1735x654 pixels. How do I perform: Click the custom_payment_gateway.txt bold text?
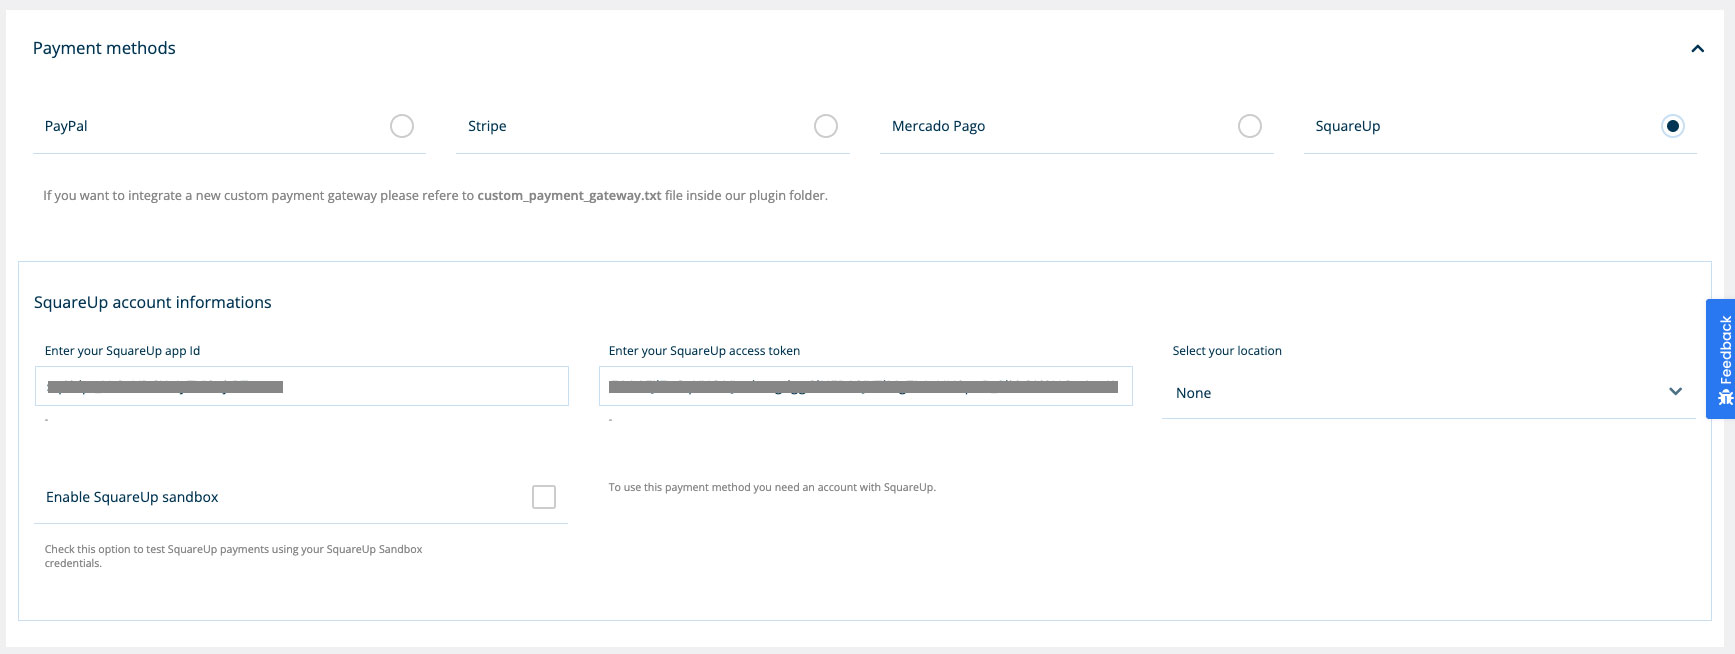click(x=569, y=196)
